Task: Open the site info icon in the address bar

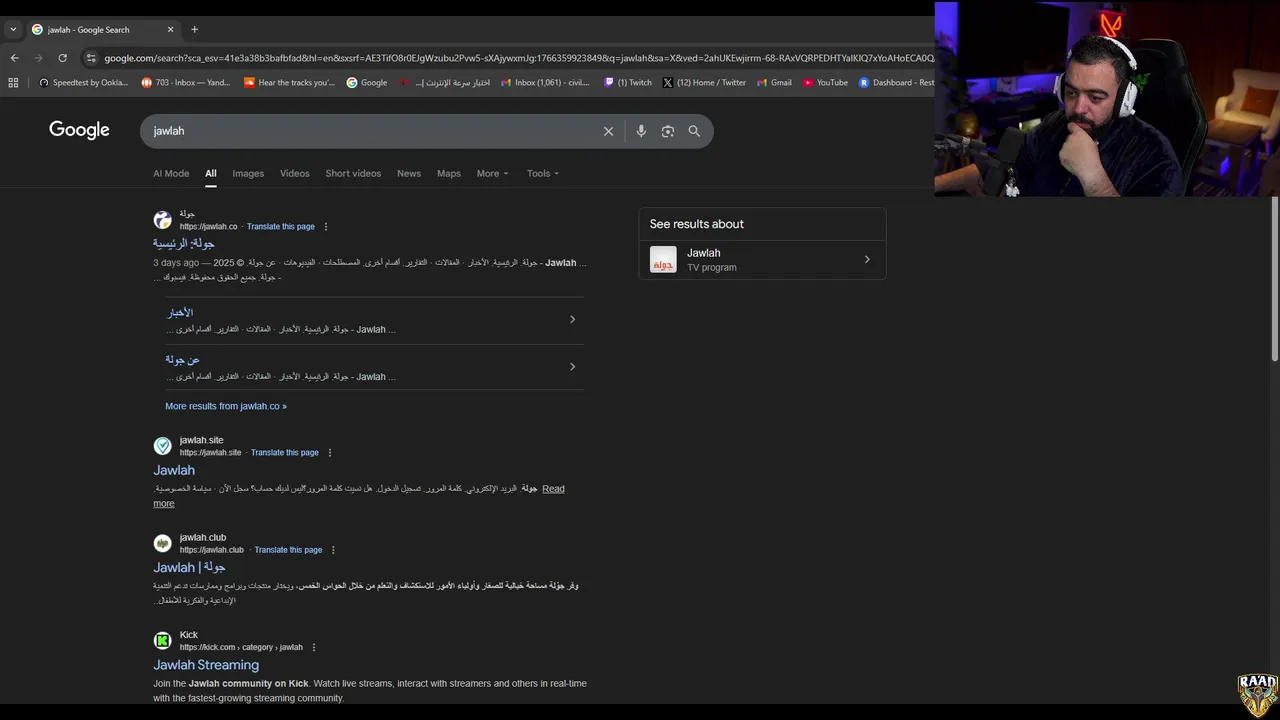Action: 91,58
